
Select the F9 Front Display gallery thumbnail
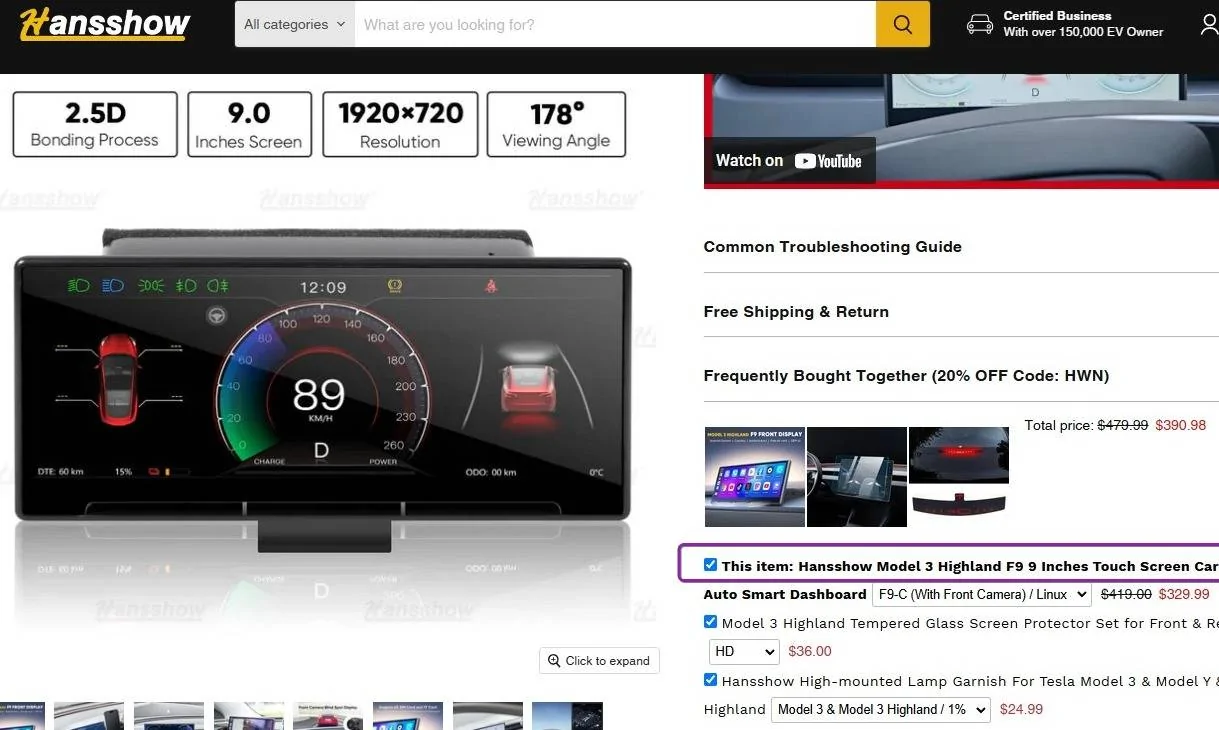(x=22, y=716)
